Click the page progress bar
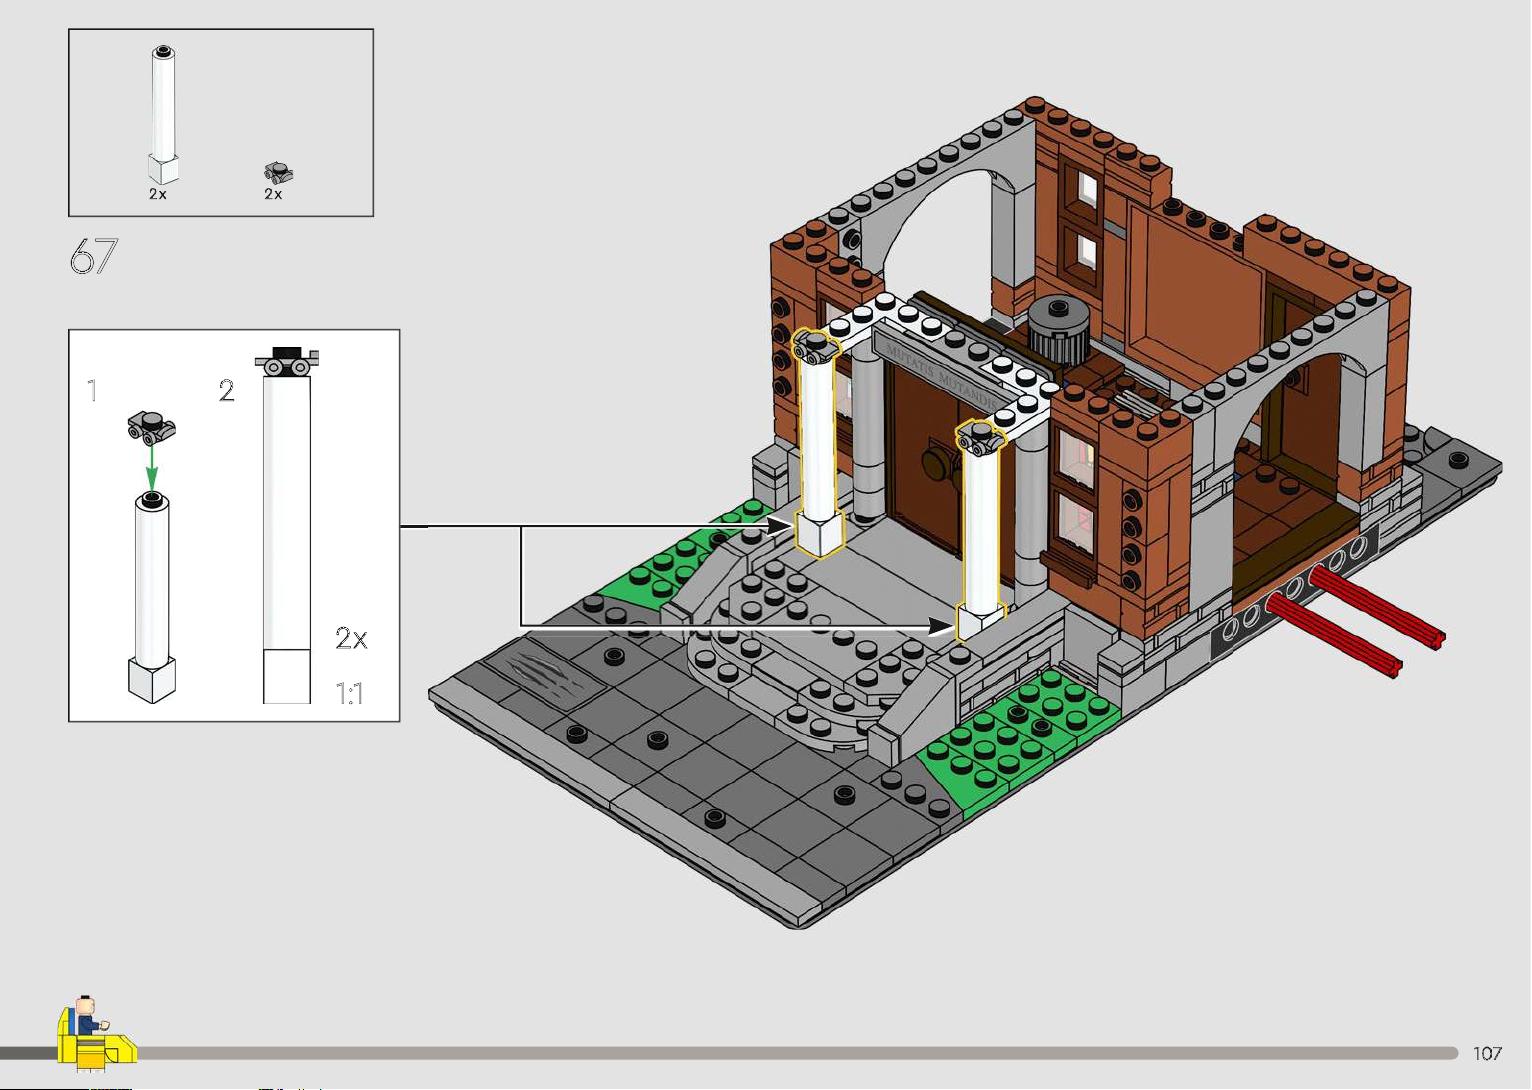Screen dimensions: 1532x1090 pyautogui.click(x=728, y=1053)
